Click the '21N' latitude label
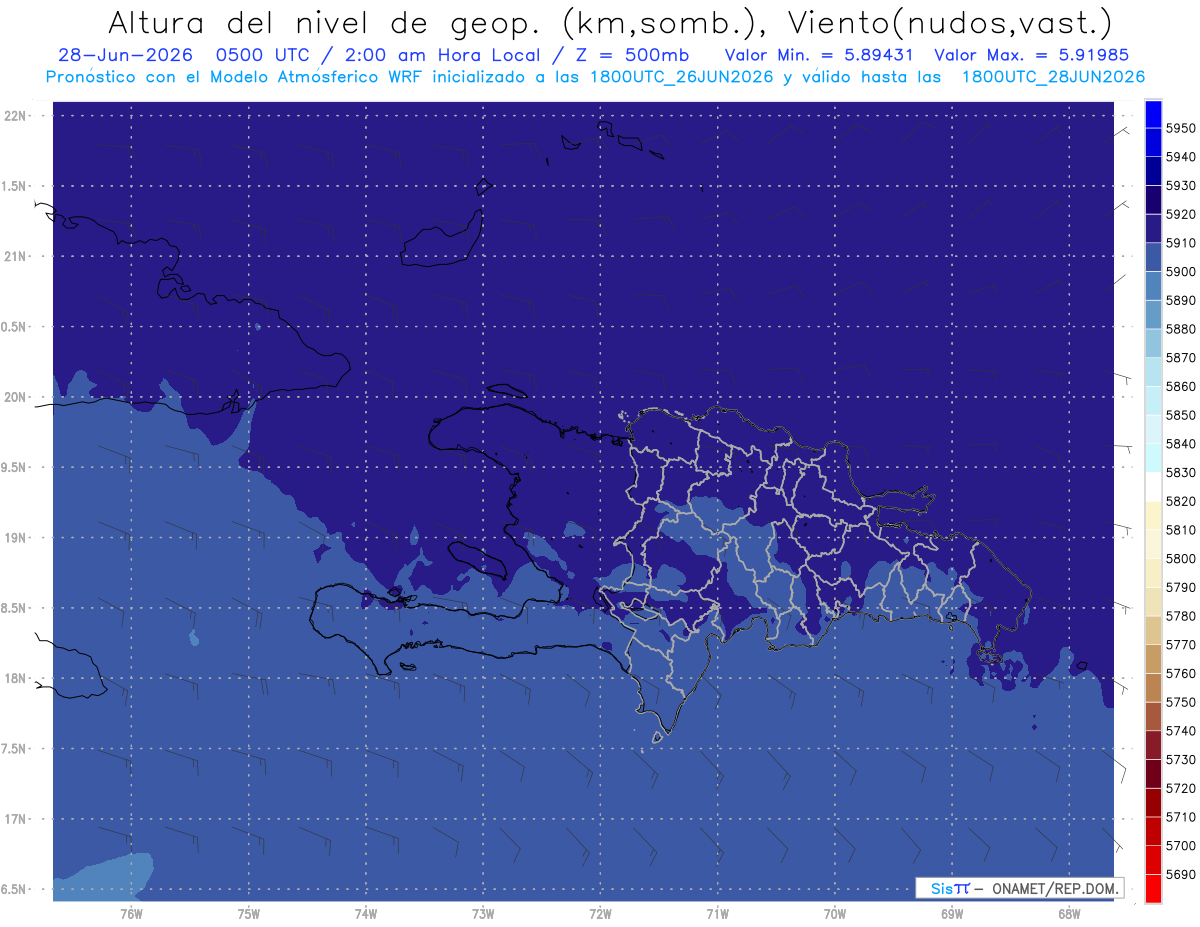Image resolution: width=1200 pixels, height=927 pixels. (17, 256)
